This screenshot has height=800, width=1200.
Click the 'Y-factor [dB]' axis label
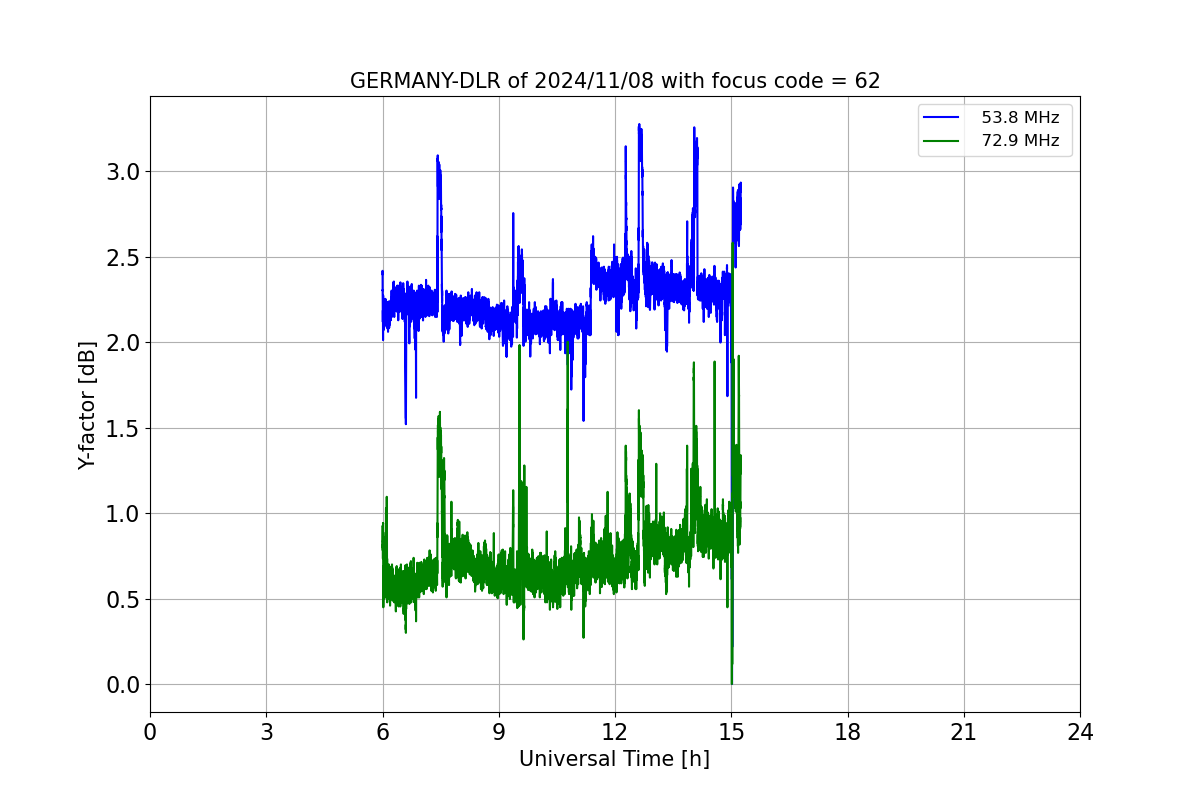pyautogui.click(x=88, y=405)
